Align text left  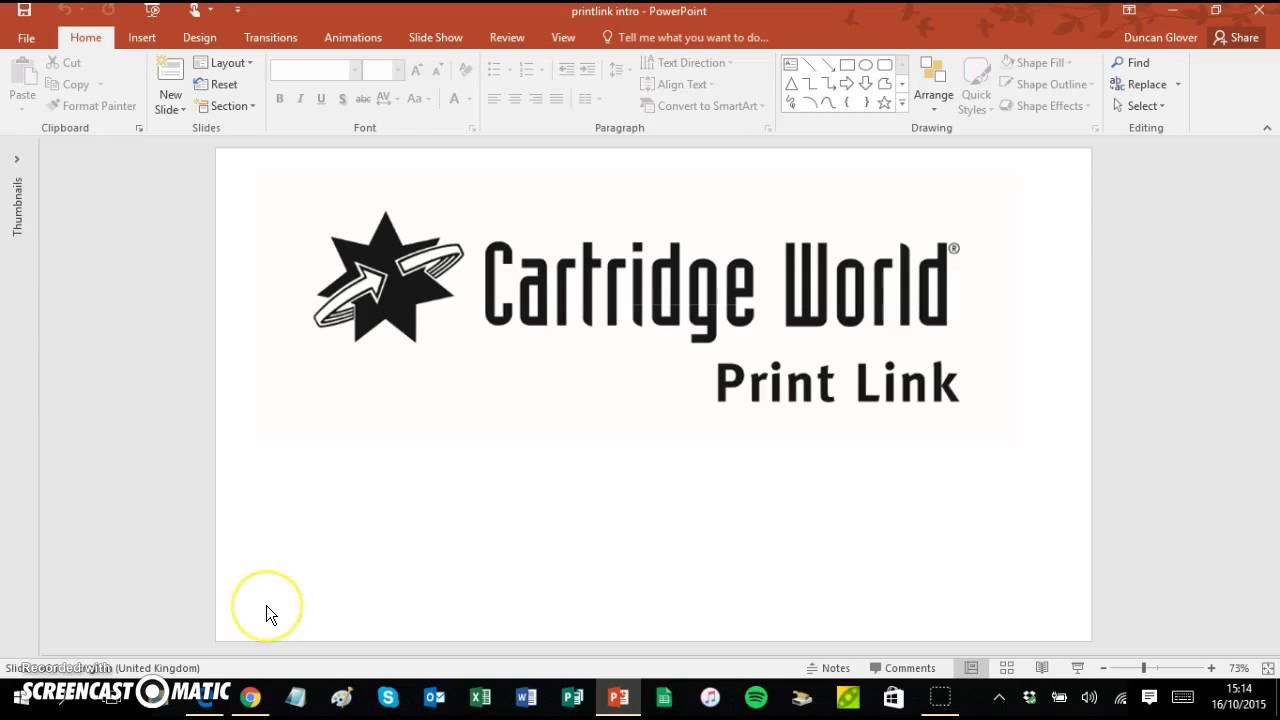pyautogui.click(x=494, y=99)
